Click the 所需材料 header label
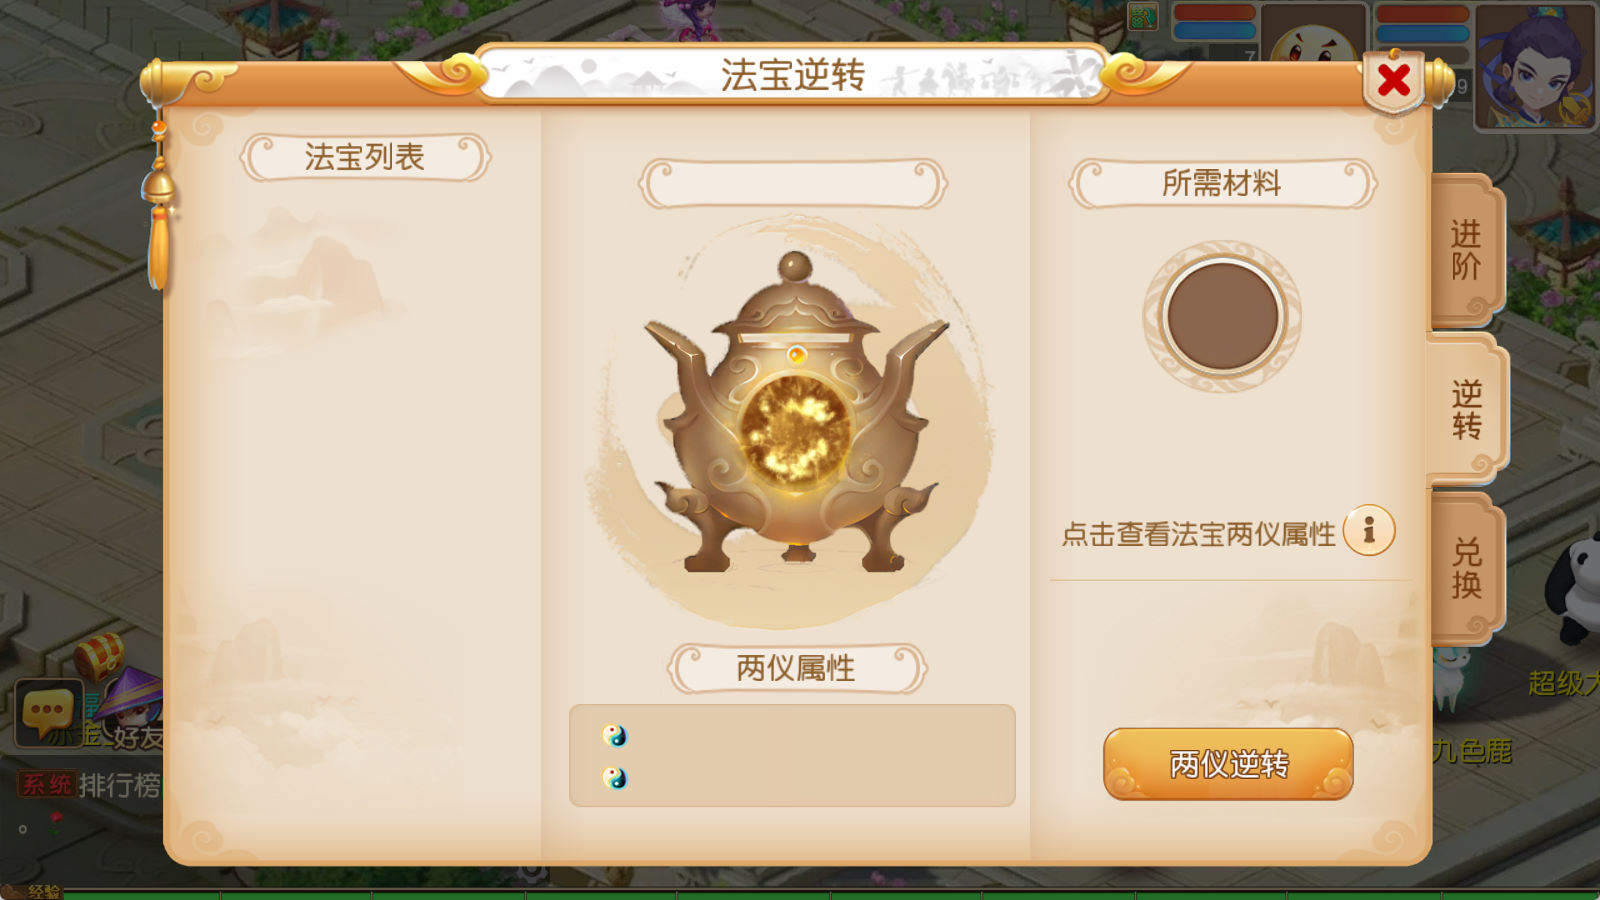 [x=1222, y=183]
